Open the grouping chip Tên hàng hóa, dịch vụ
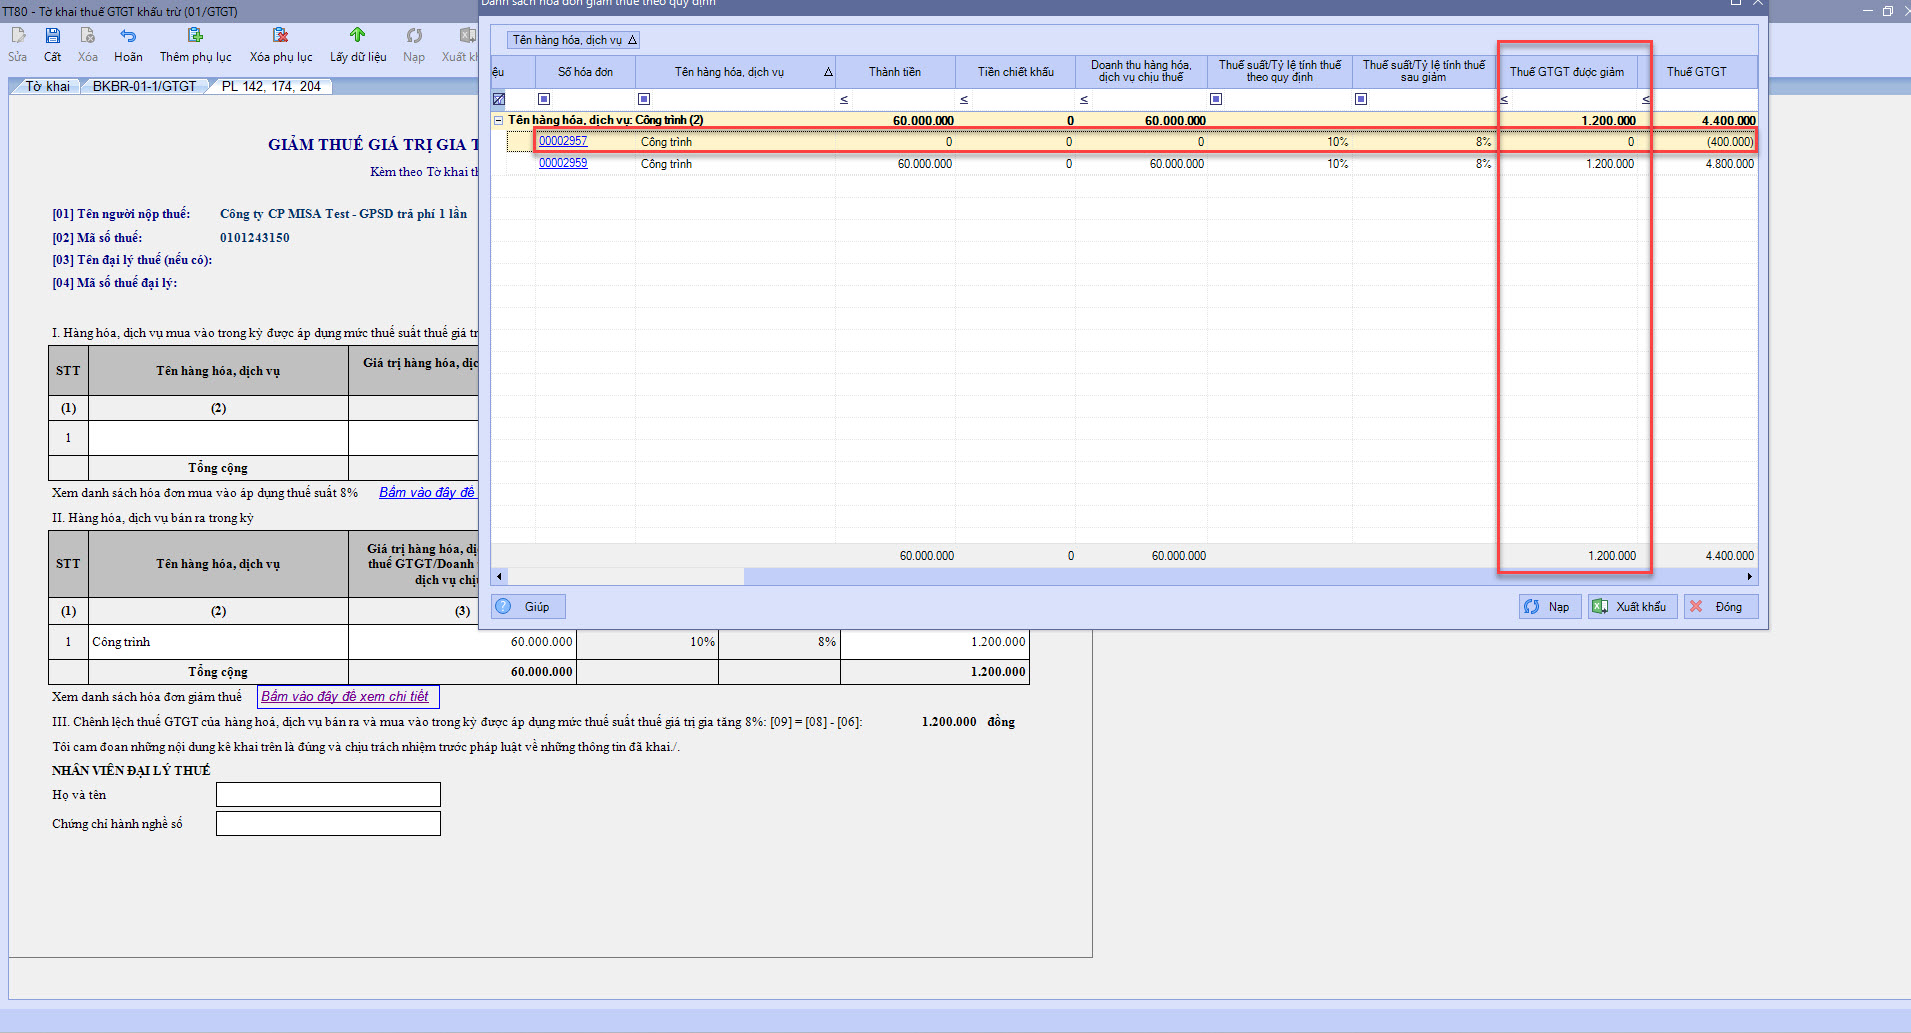This screenshot has width=1911, height=1033. click(x=573, y=40)
